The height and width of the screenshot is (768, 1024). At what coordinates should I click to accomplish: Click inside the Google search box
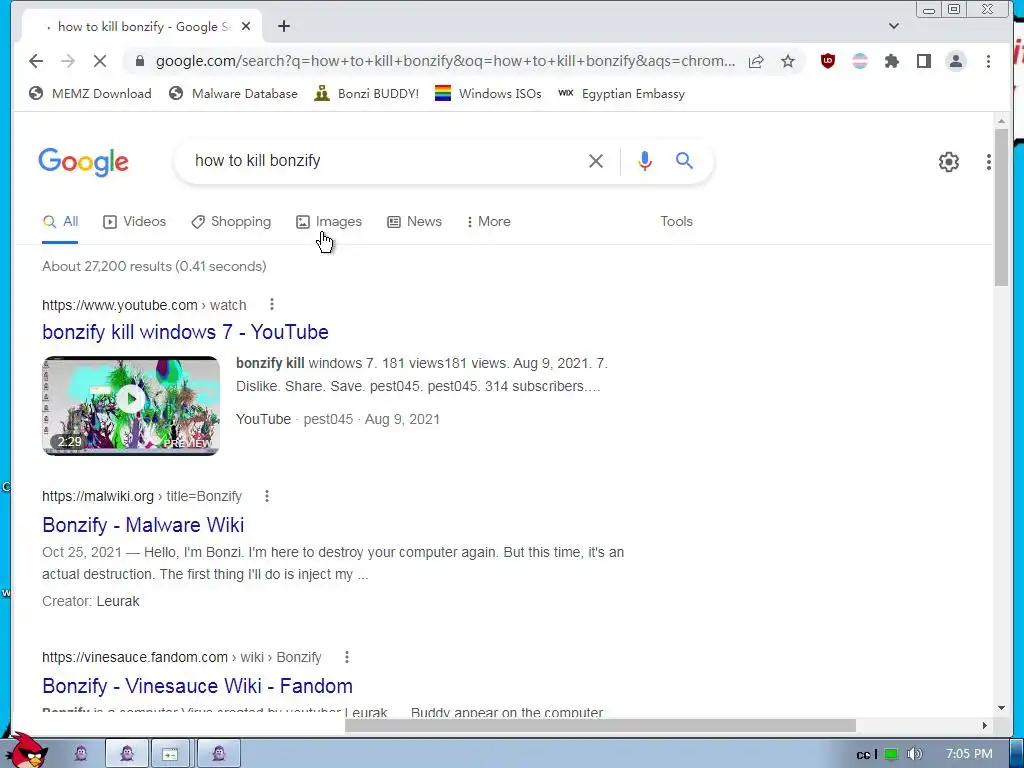(385, 161)
